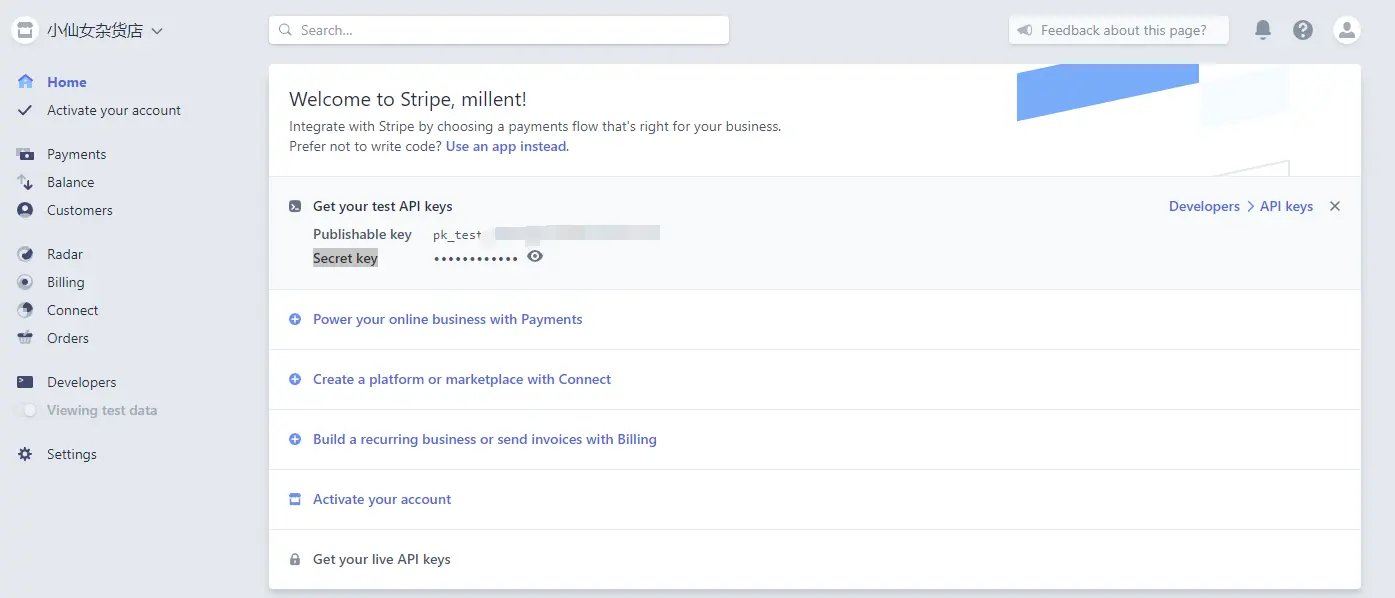This screenshot has height=598, width=1395.
Task: Click terminal icon beside Get your test API keys
Action: pyautogui.click(x=295, y=206)
